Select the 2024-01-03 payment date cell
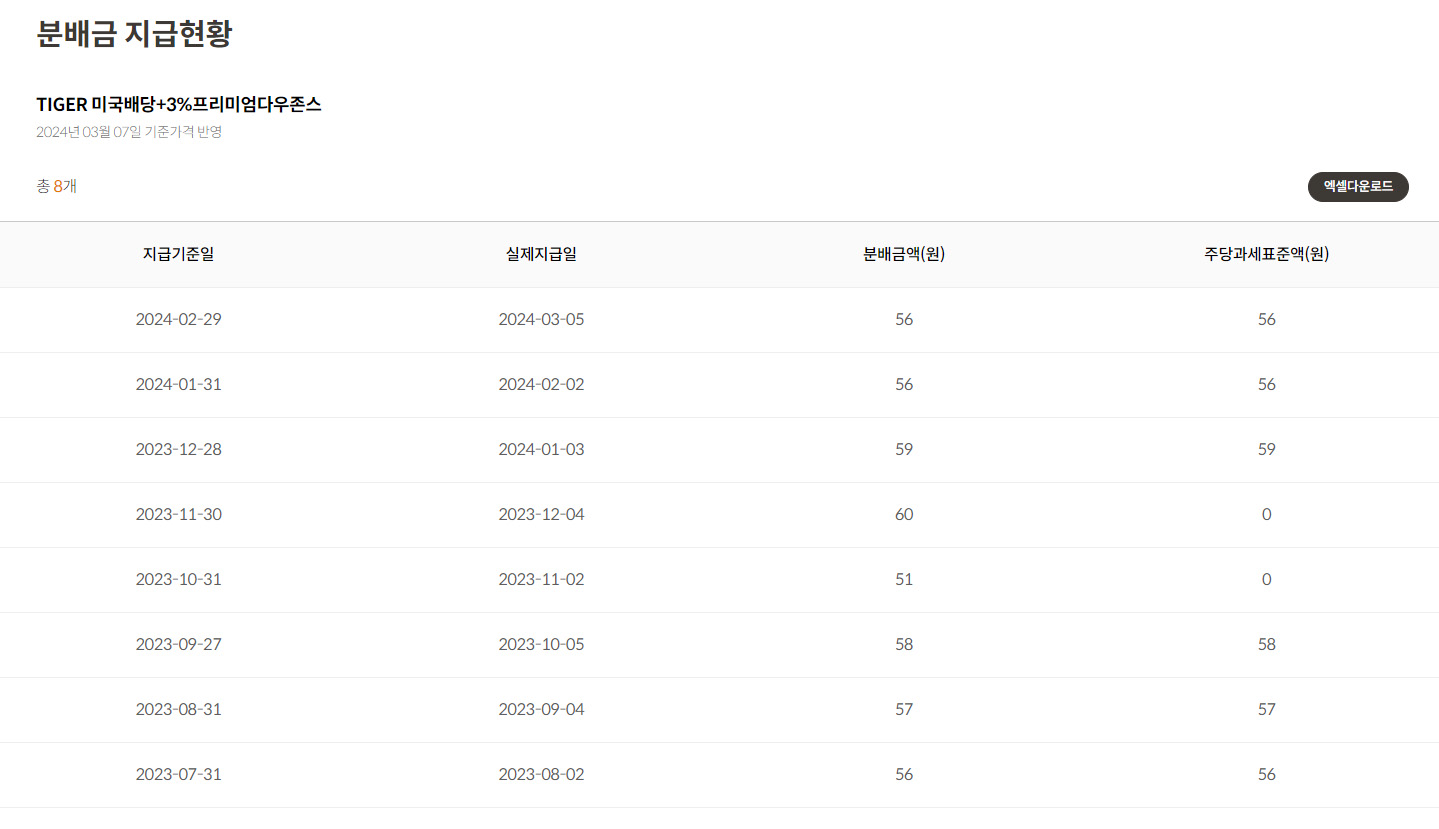Screen dimensions: 1439x829 [541, 450]
